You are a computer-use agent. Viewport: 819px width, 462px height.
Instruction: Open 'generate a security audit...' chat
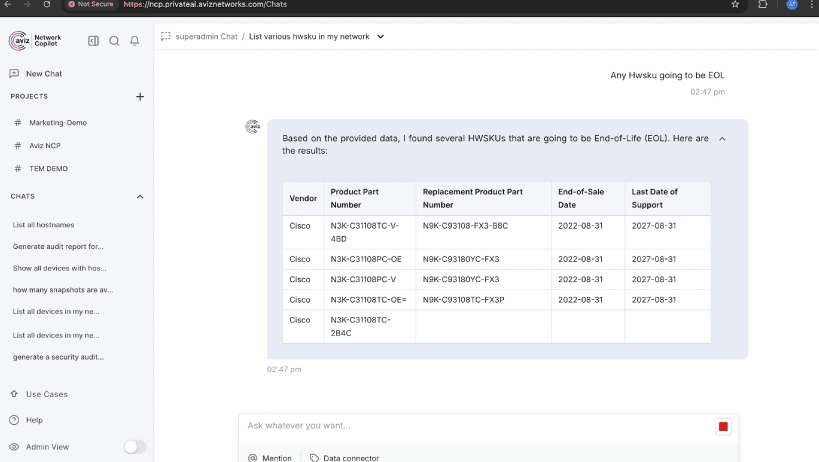tap(58, 357)
